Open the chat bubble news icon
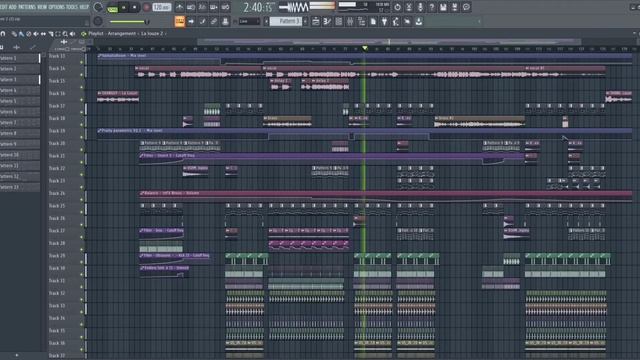Viewport: 640px width, 360px height. (x=466, y=7)
